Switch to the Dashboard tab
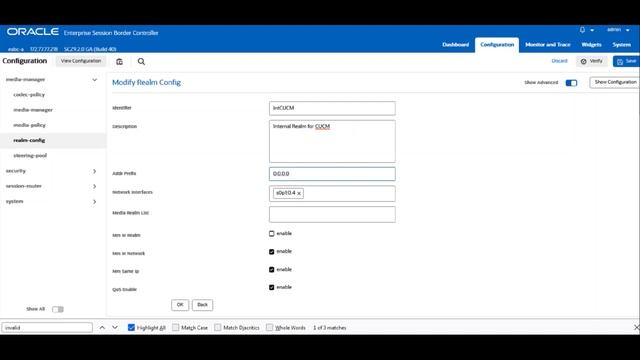This screenshot has width=640, height=360. click(456, 44)
